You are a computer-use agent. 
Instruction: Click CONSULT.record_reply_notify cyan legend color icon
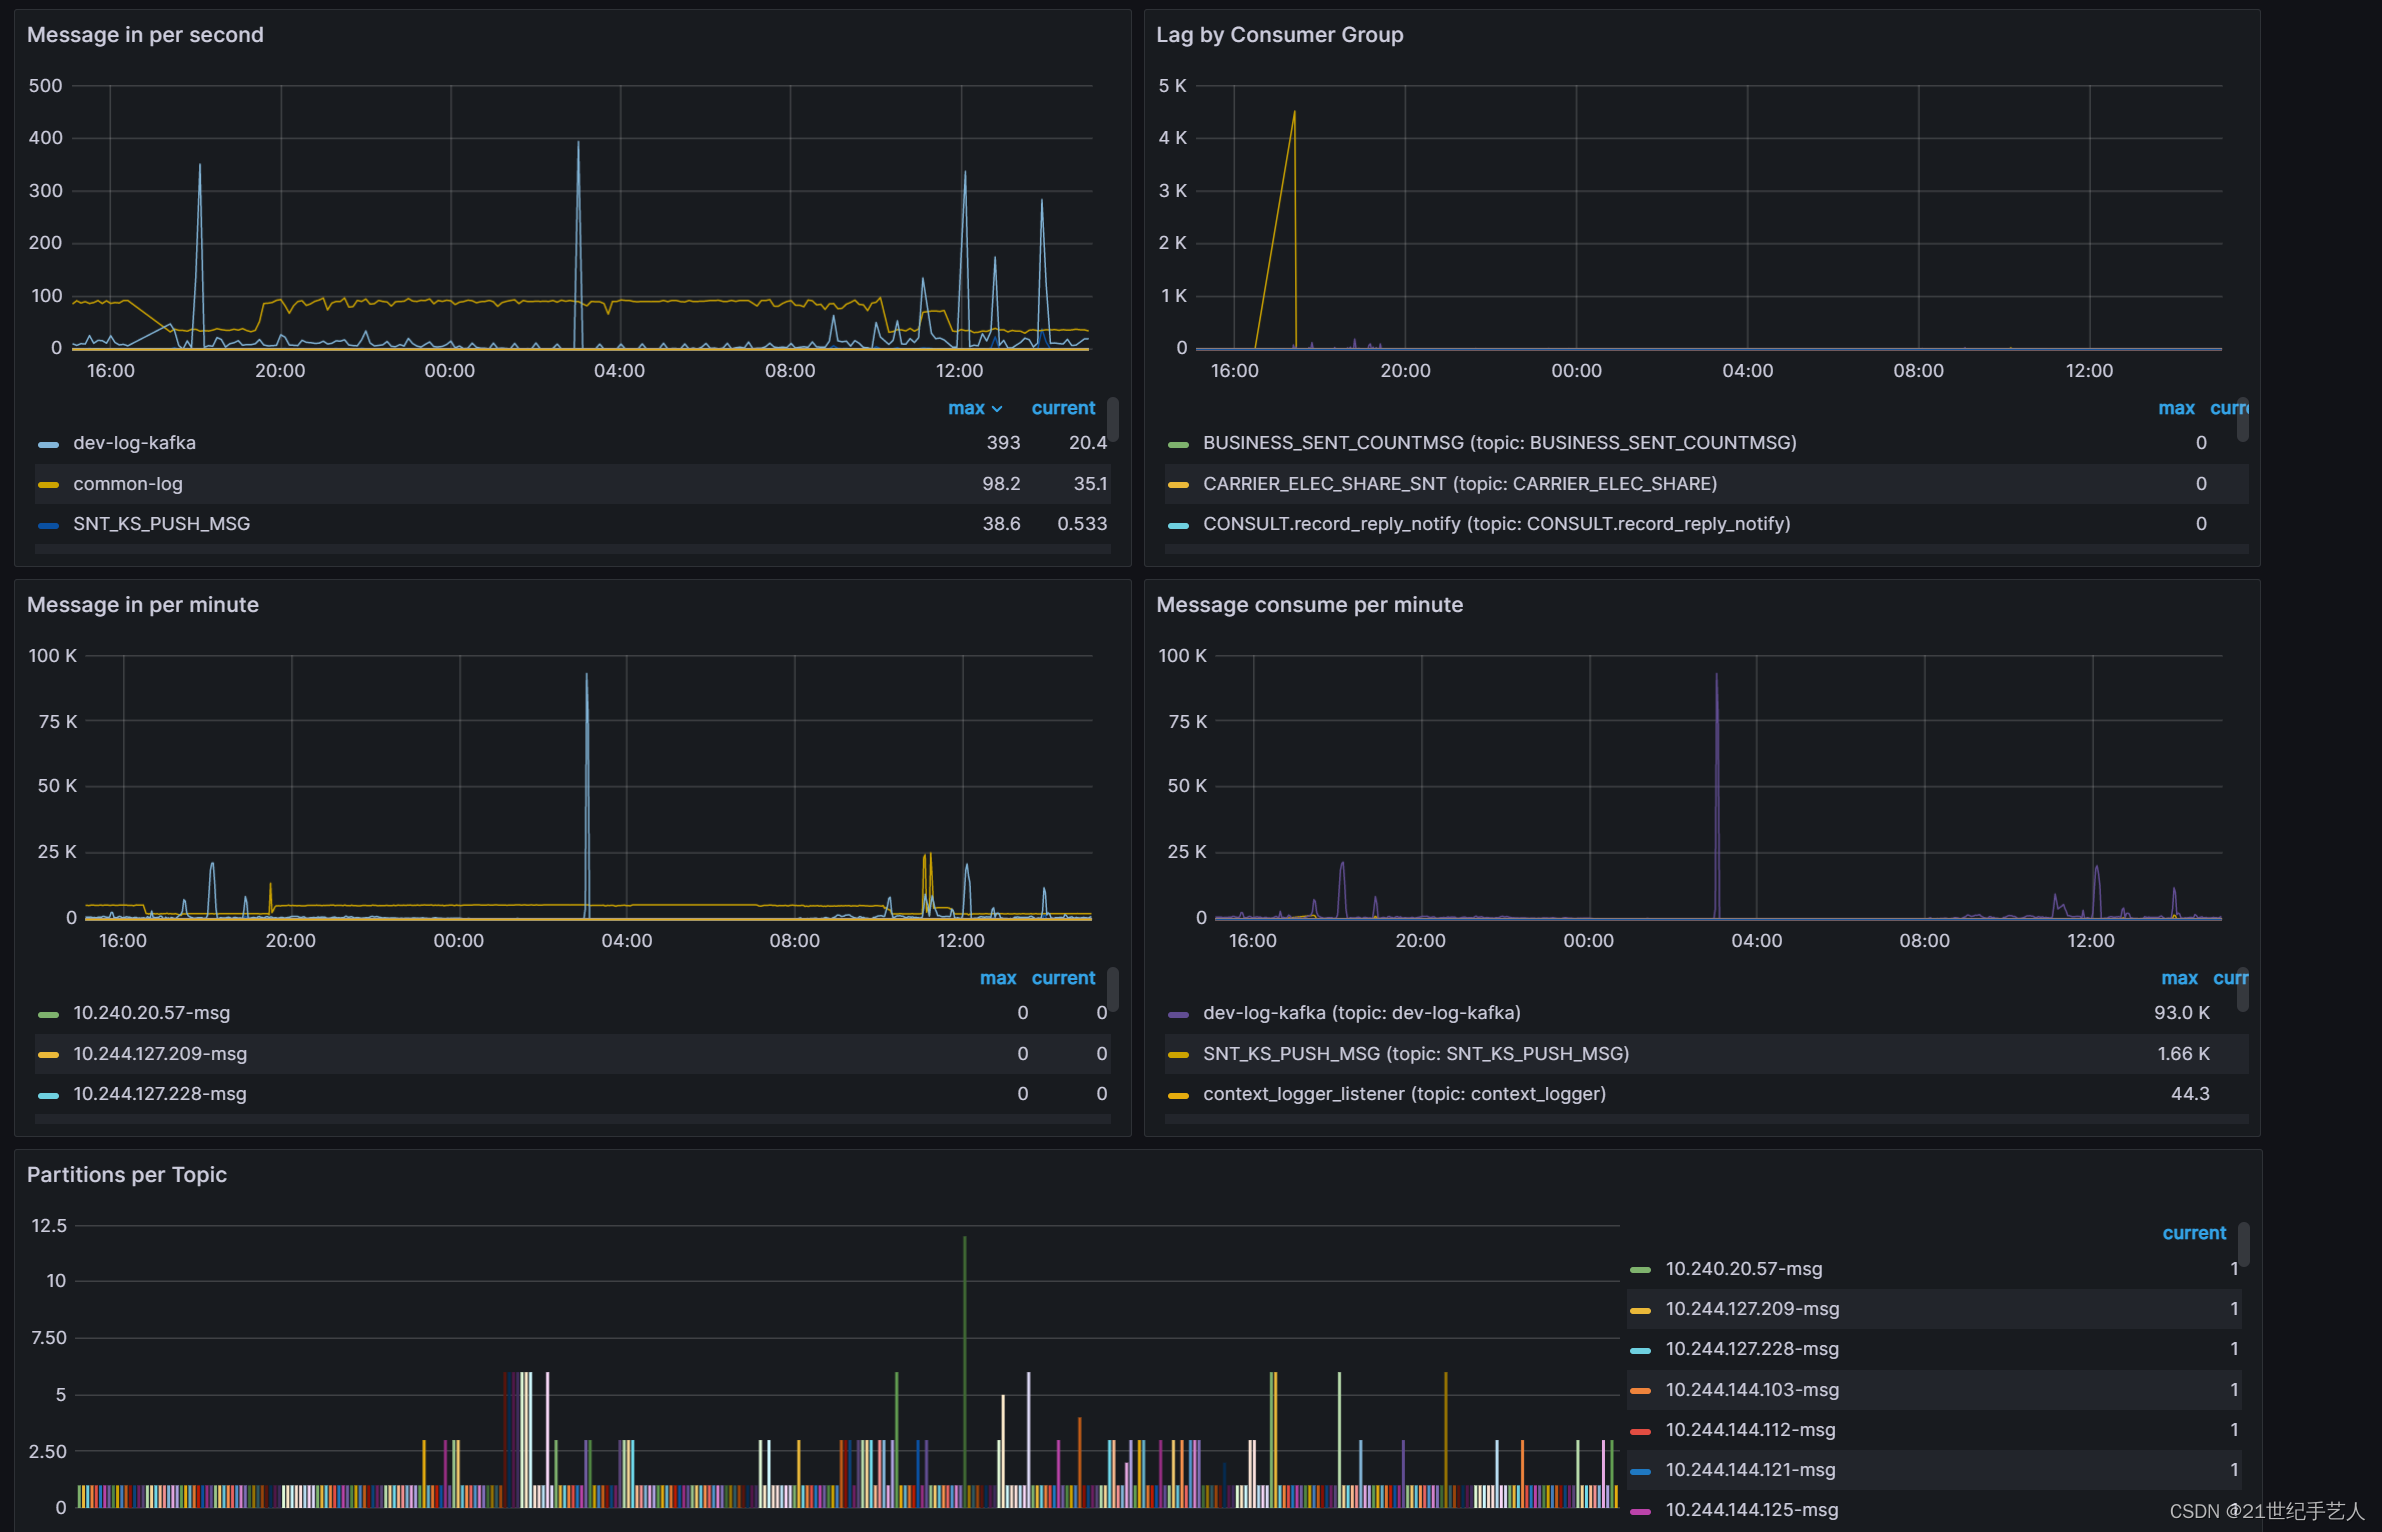point(1178,525)
